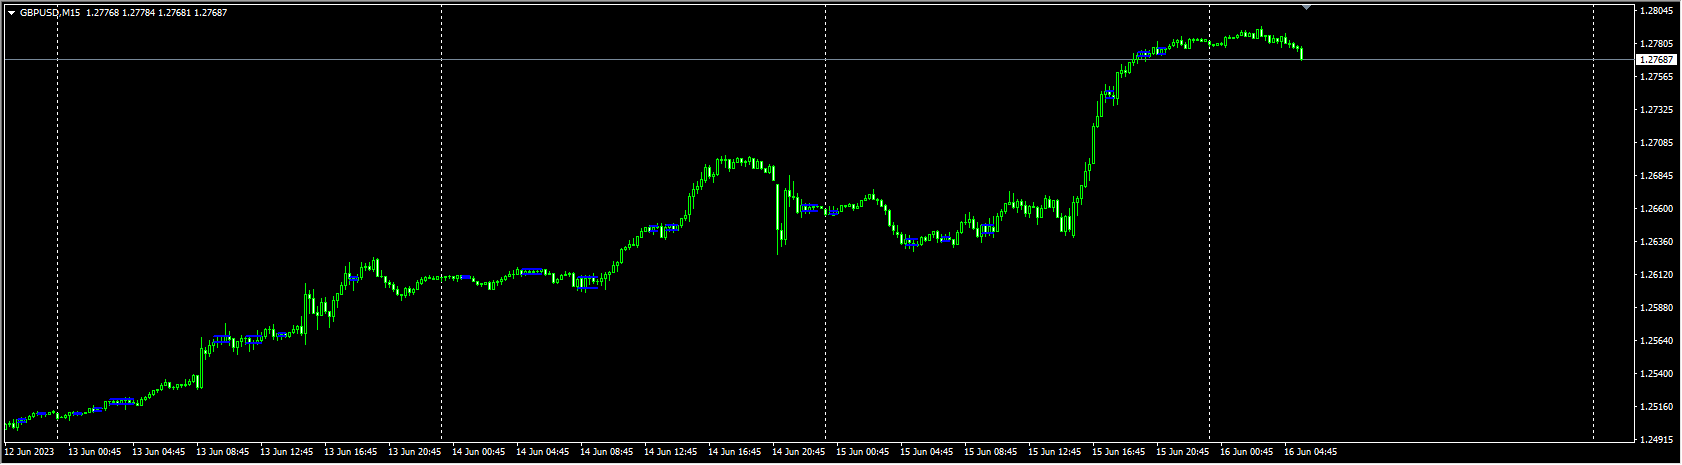
Task: Click the GBPUSD,M15 symbol title
Action: tap(50, 13)
